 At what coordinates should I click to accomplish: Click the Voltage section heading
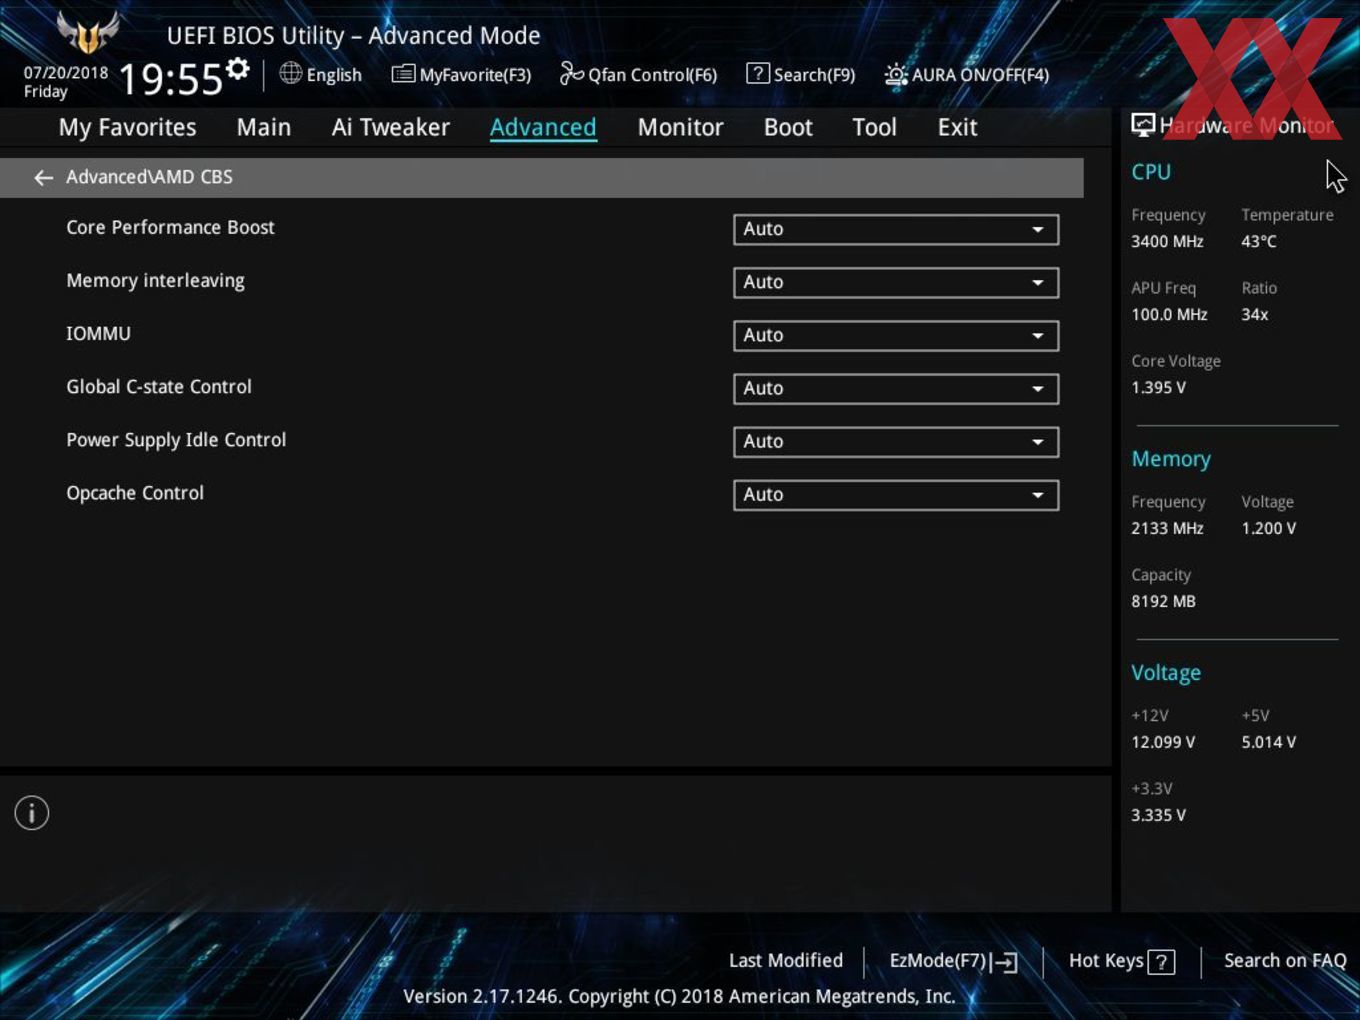point(1166,673)
